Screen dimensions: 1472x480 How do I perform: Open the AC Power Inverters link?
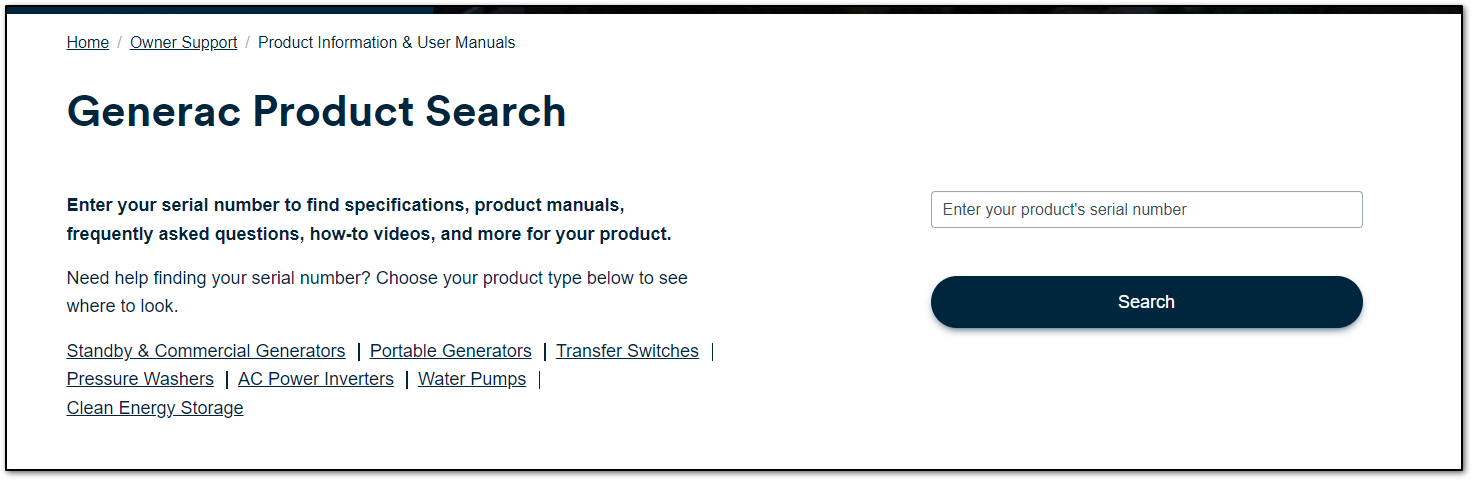coord(316,379)
